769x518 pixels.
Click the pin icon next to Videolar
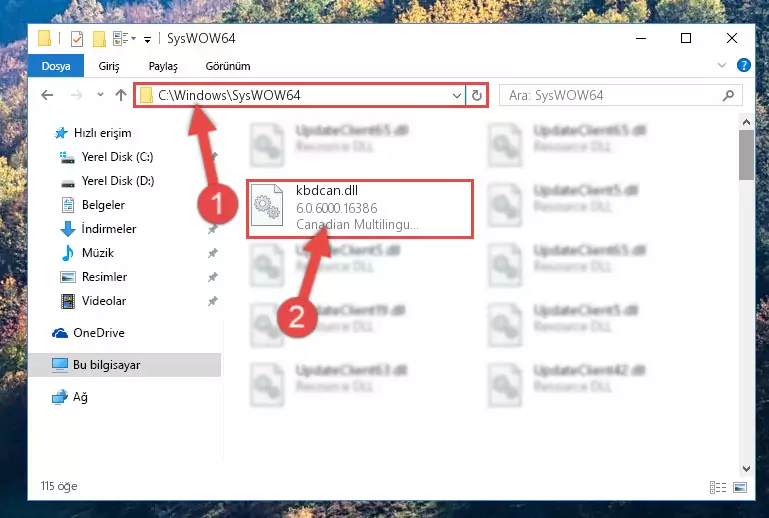point(212,301)
